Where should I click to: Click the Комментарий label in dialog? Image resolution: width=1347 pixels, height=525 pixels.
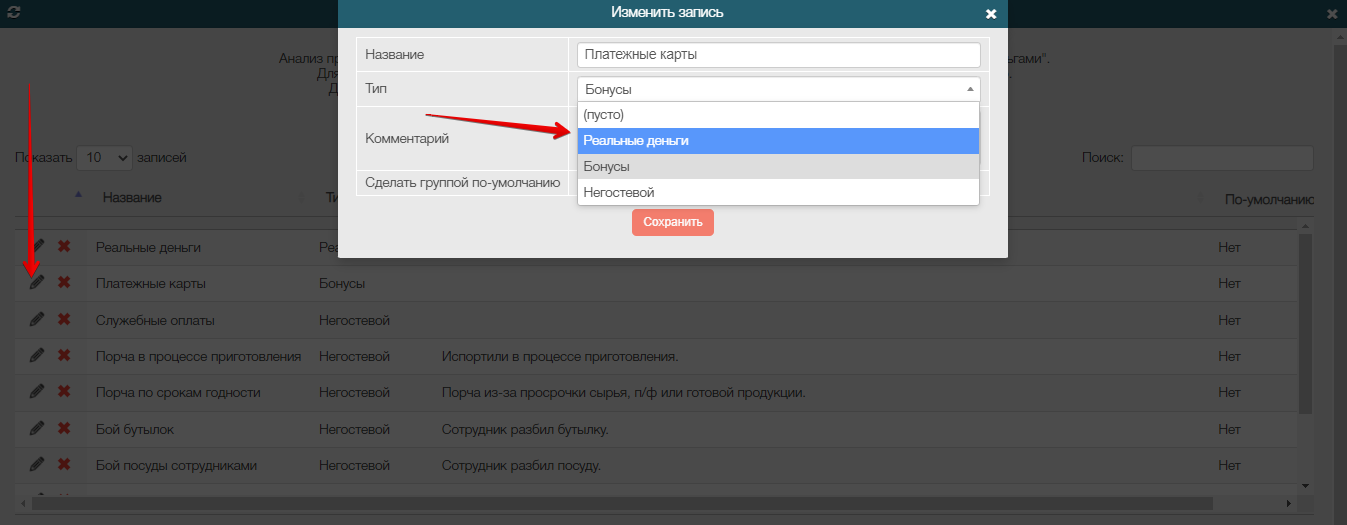coord(407,138)
